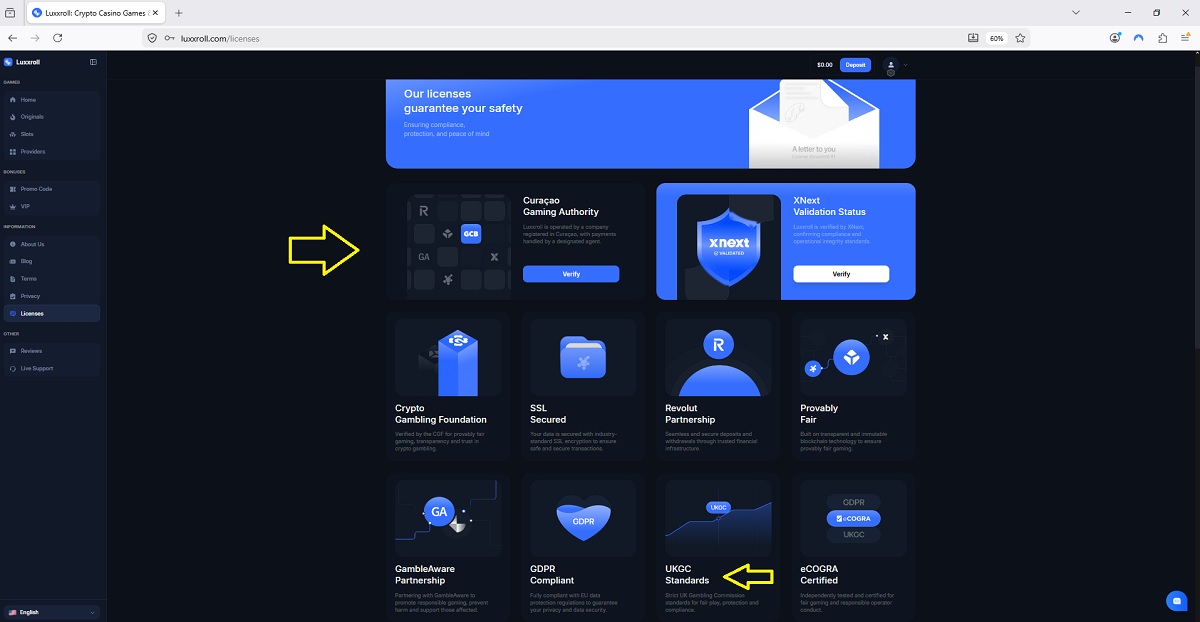Screen dimensions: 1200x622
Task: Reload the page
Action: [58, 38]
